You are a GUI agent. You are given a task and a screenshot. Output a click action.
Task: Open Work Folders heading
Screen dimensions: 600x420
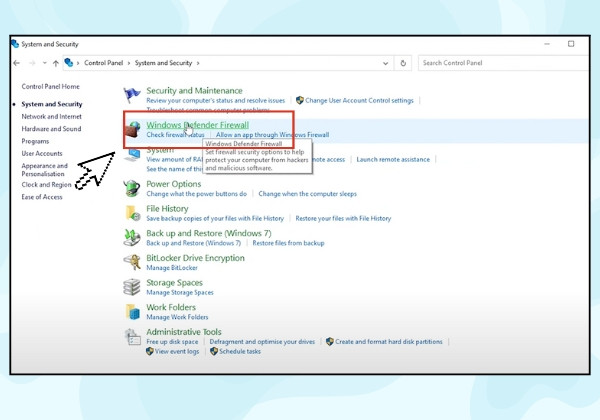(171, 308)
